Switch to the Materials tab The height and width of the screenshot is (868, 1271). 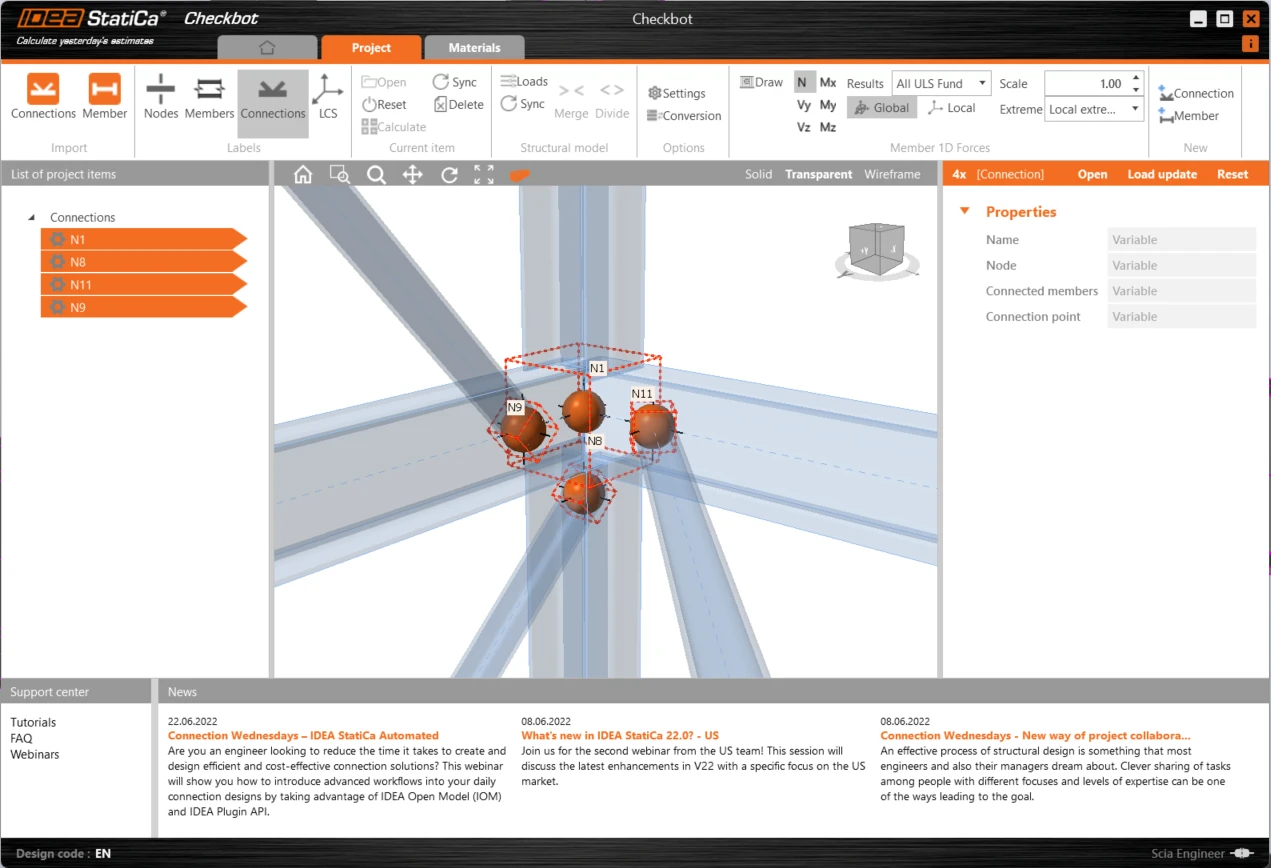click(474, 47)
